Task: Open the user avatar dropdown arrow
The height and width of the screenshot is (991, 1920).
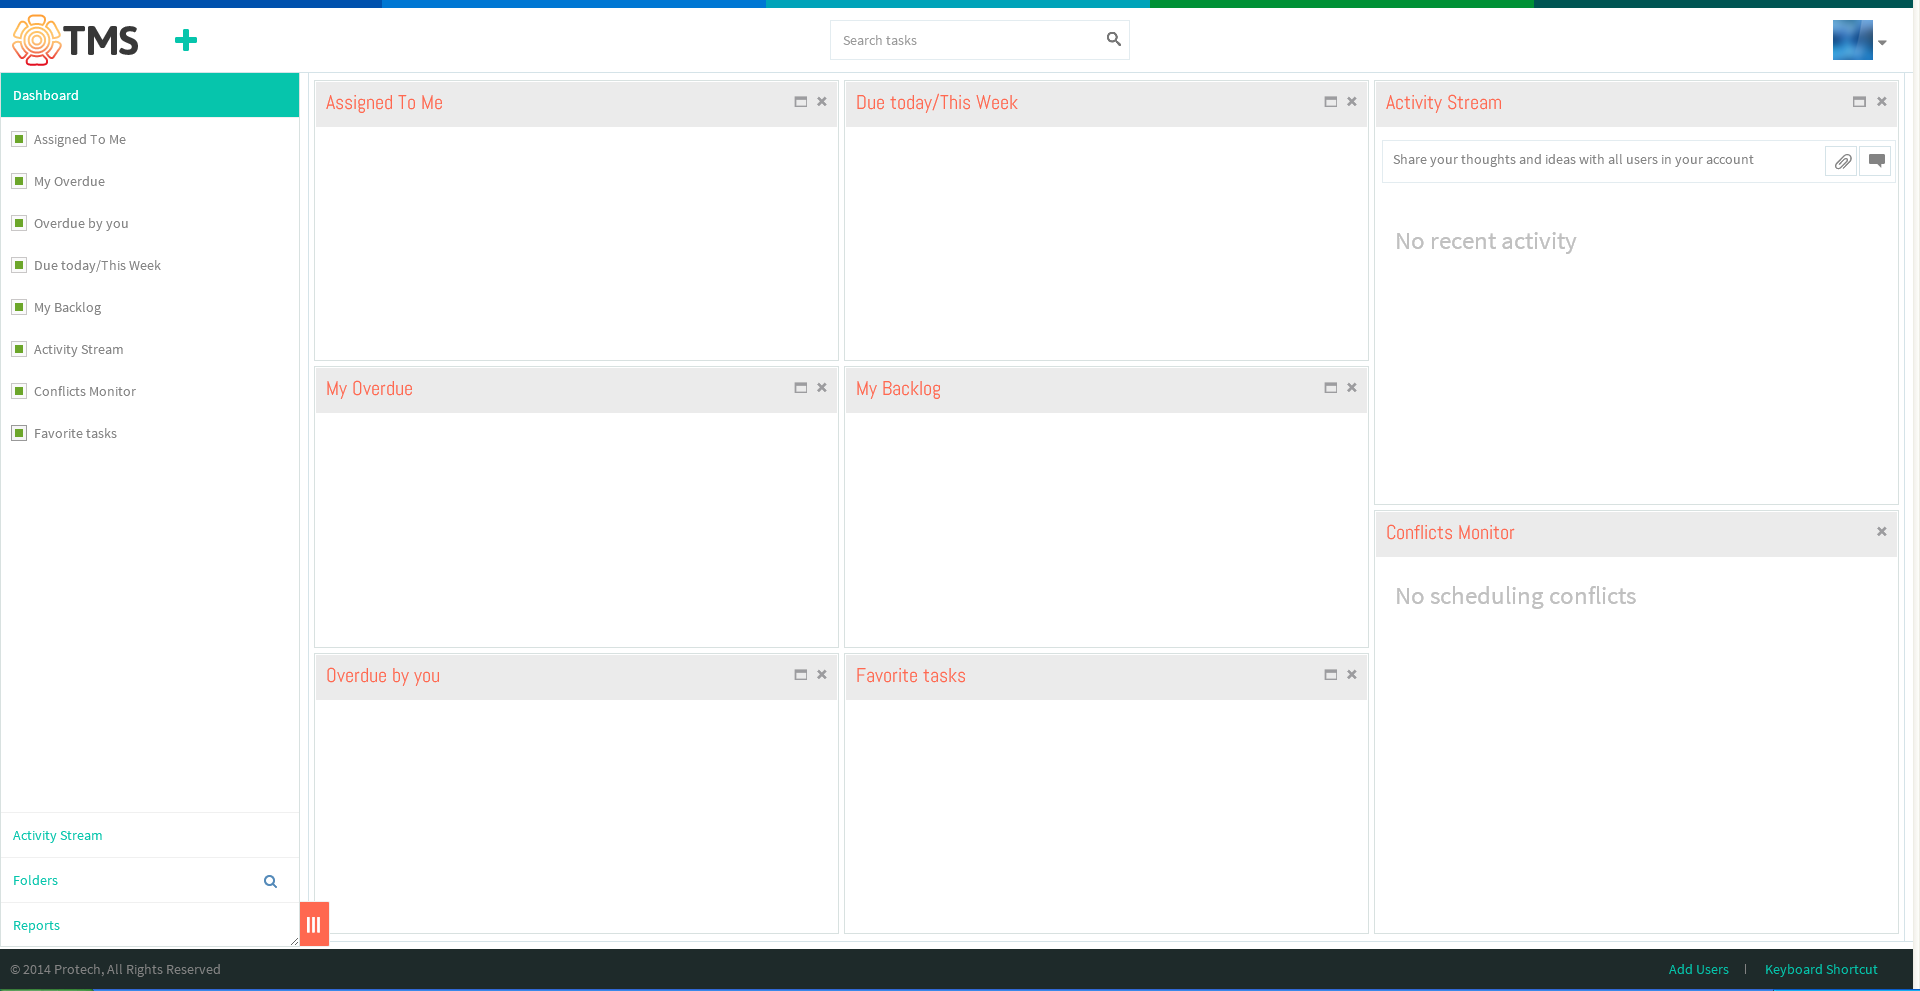Action: point(1882,43)
